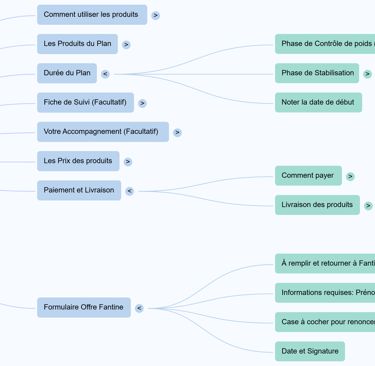Select the Case à cocher pour renoncer node
The image size is (375, 366).
tap(325, 322)
